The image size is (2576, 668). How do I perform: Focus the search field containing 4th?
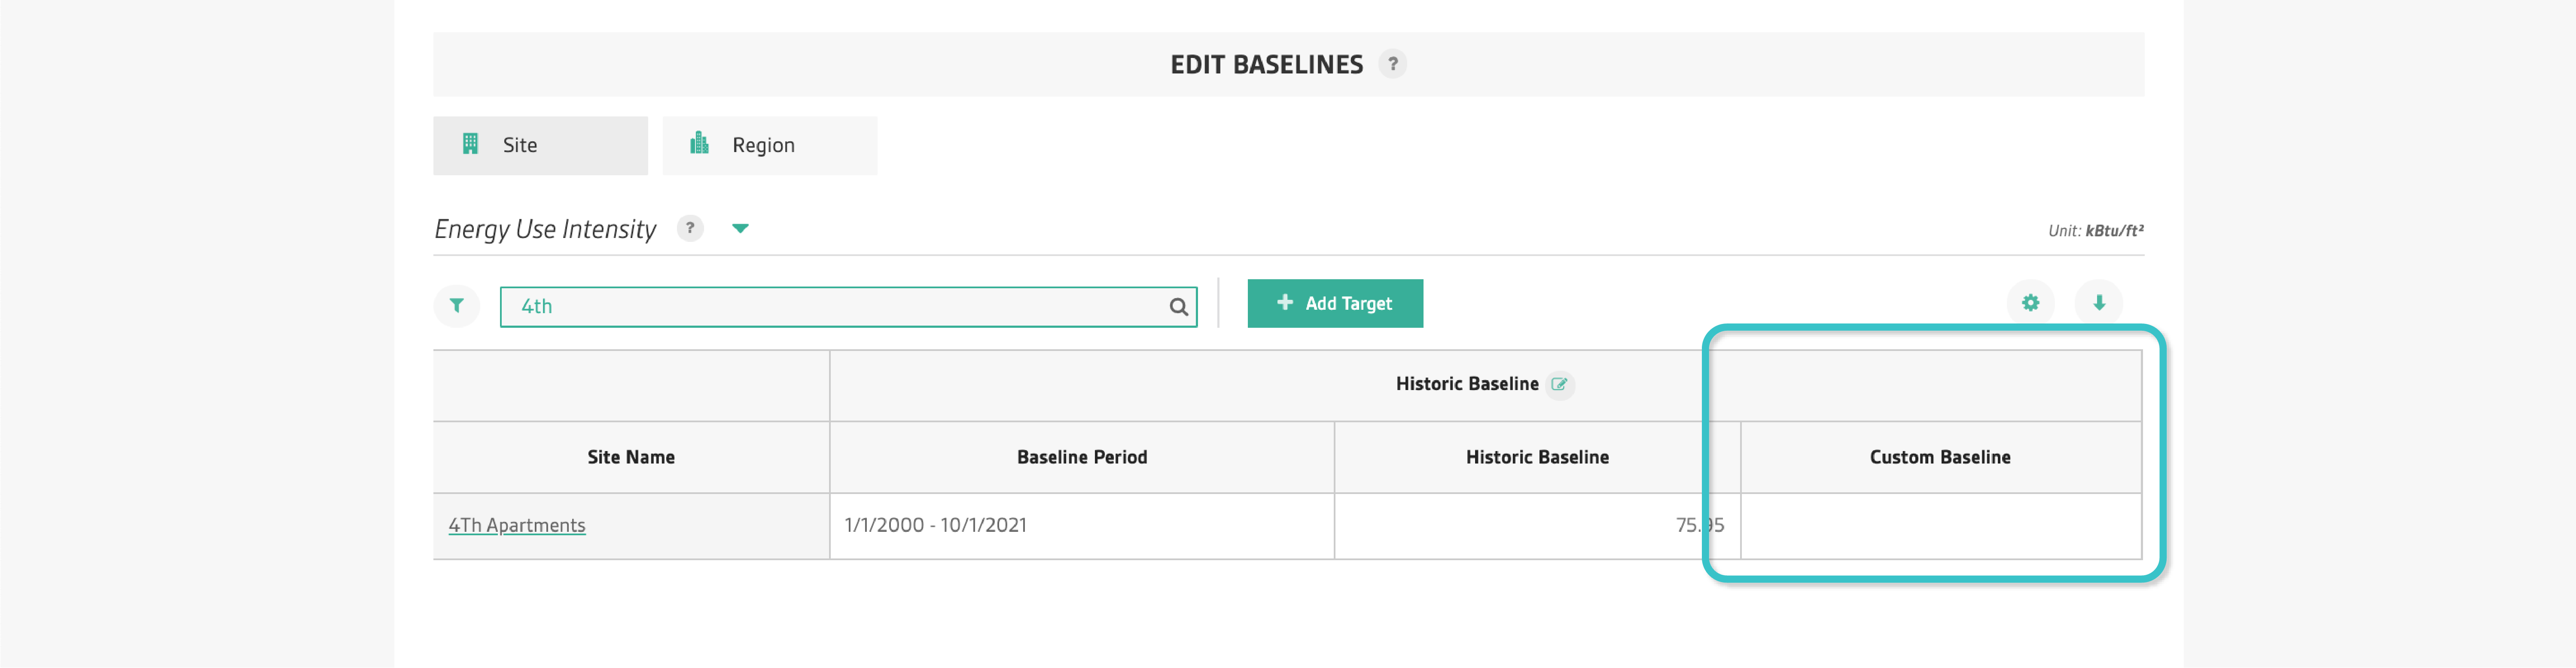[848, 307]
